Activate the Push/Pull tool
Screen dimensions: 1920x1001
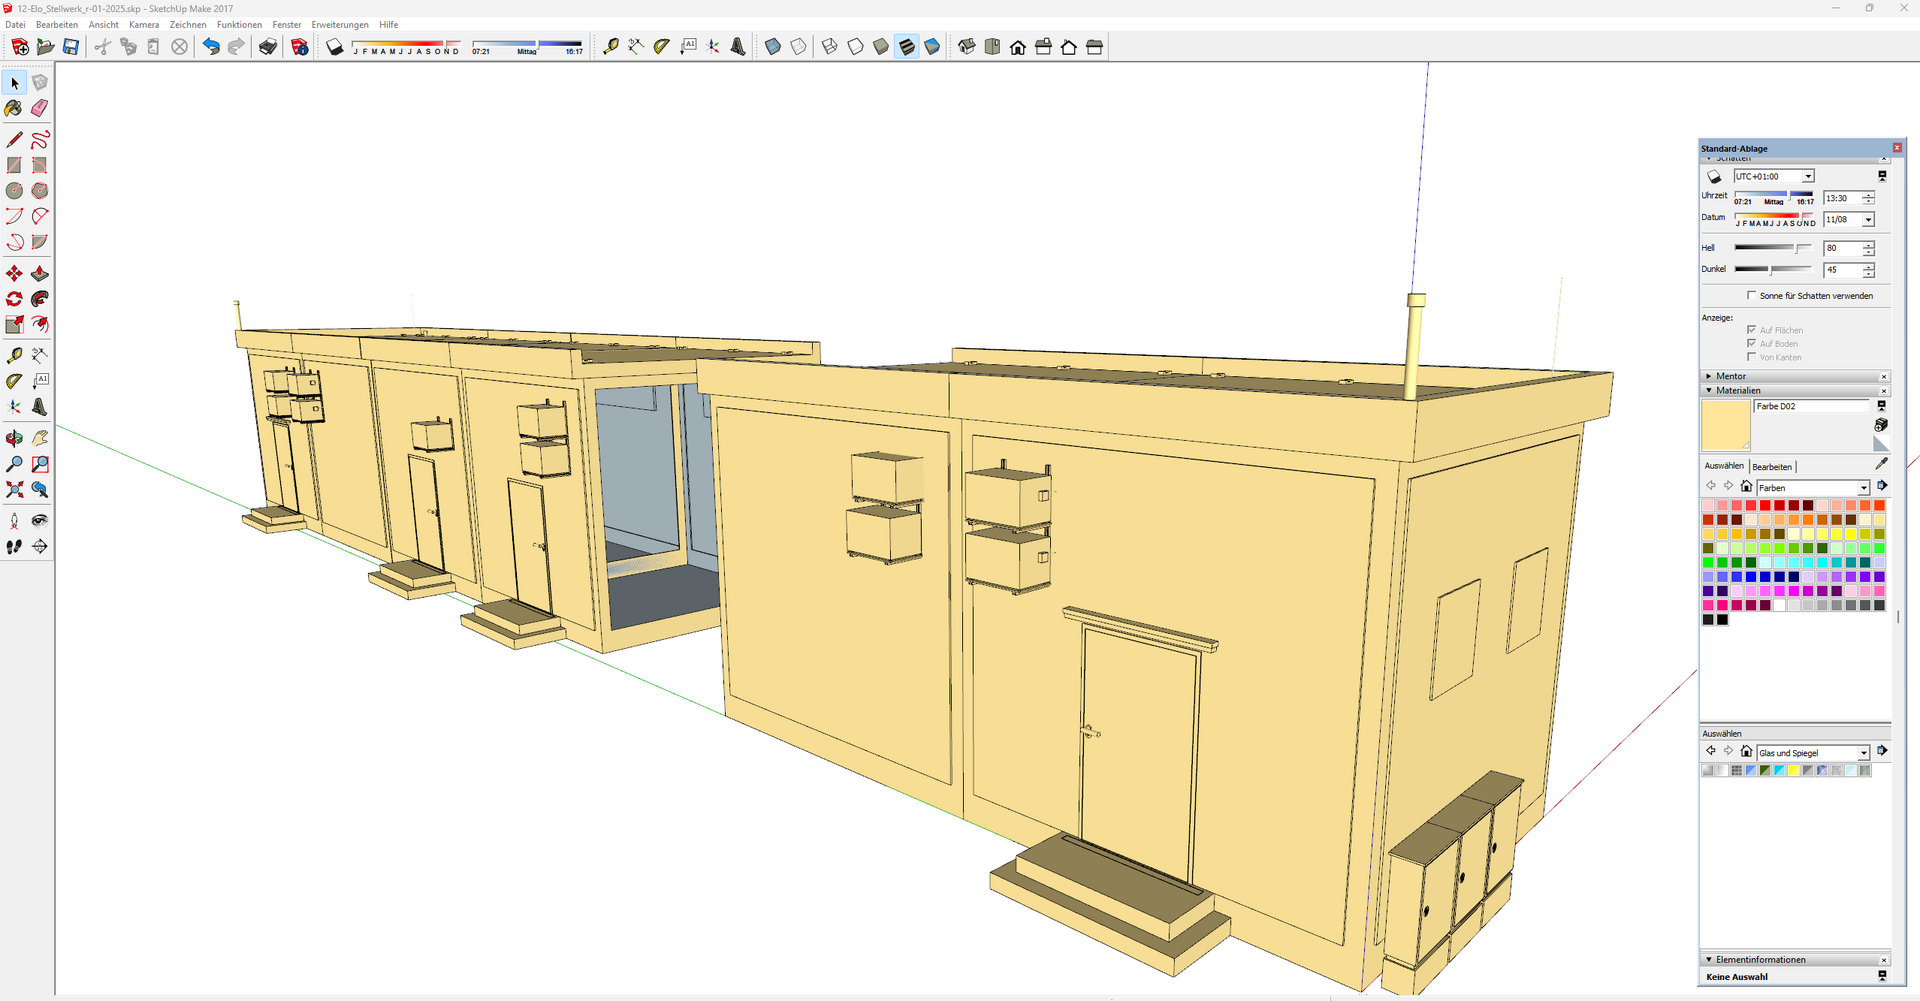tap(39, 274)
